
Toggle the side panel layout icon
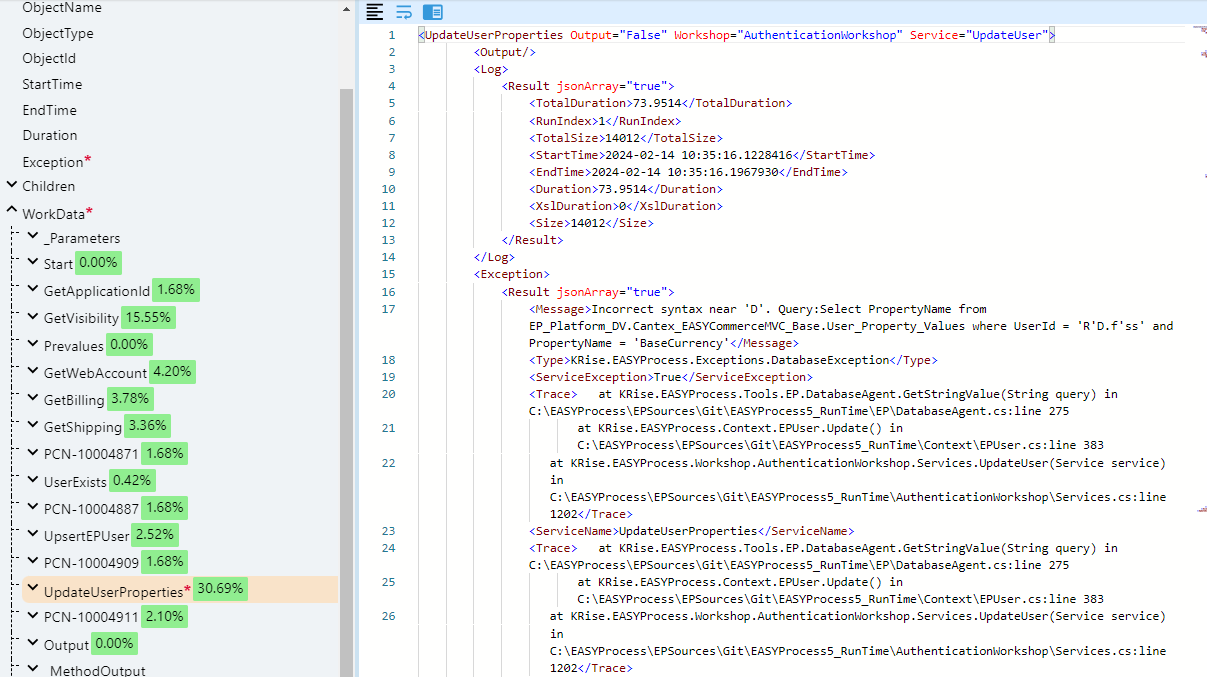[x=433, y=12]
